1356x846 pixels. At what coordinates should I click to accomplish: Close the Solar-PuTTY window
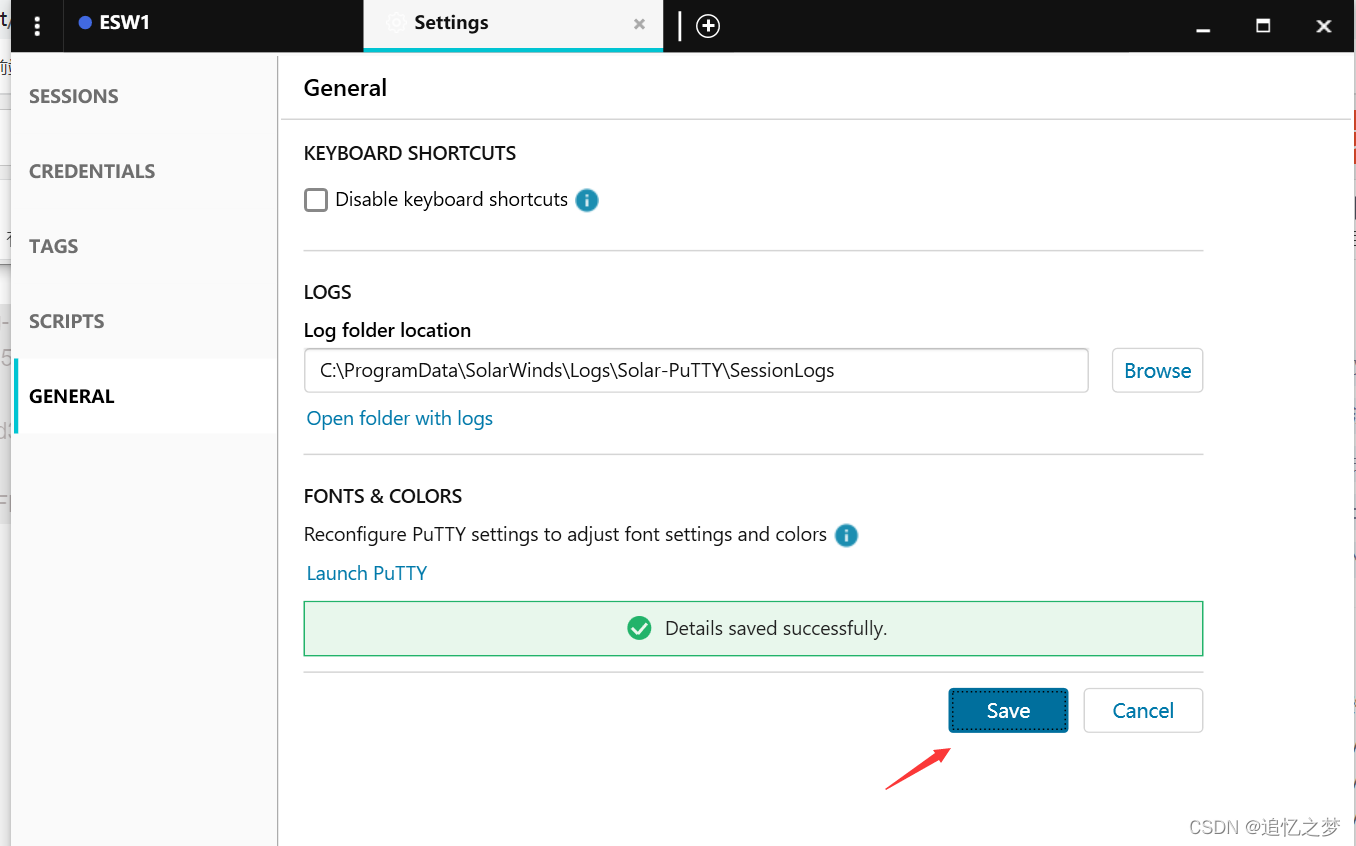click(x=1324, y=26)
